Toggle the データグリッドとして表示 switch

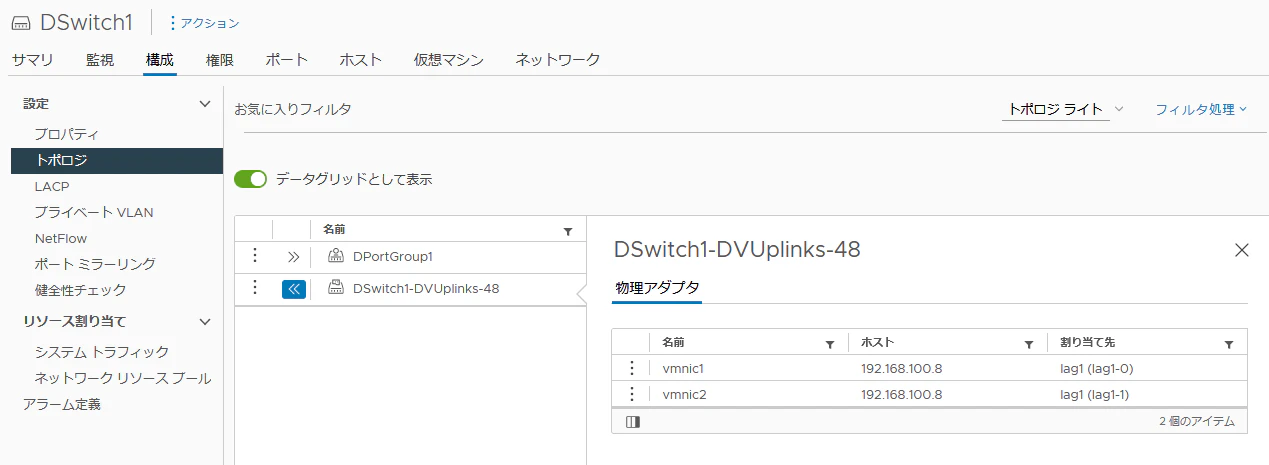[251, 179]
